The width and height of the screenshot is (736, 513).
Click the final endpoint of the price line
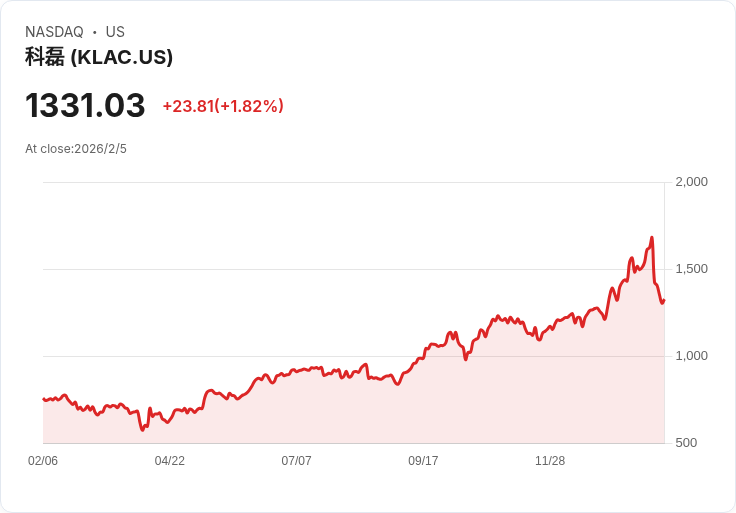(664, 300)
